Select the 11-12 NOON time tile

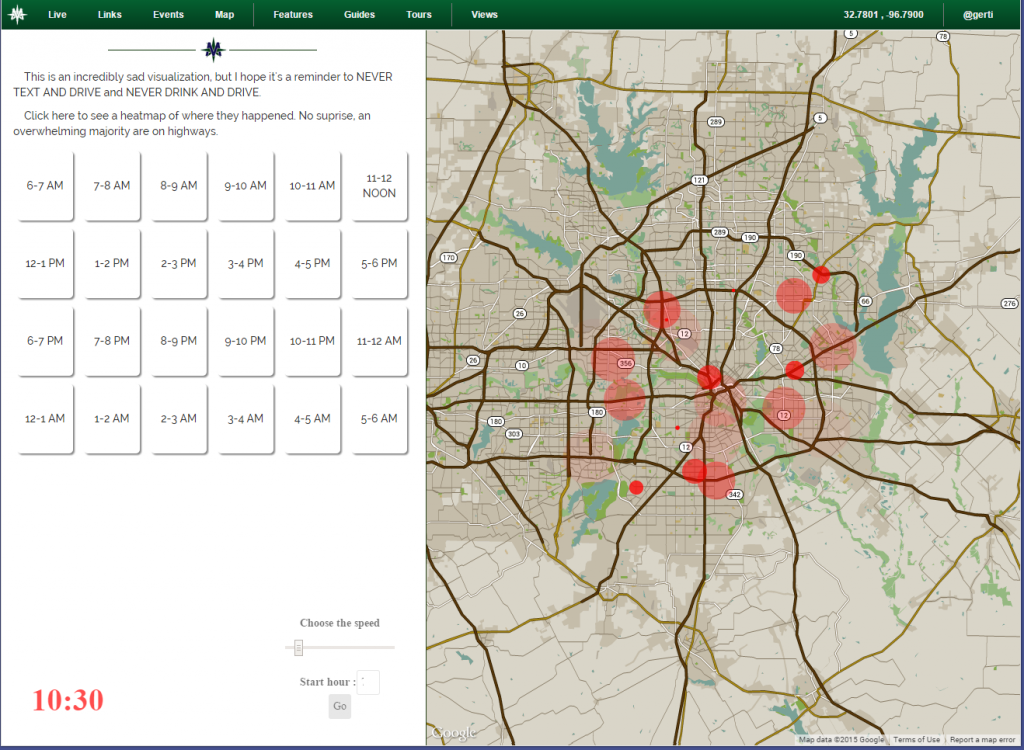[x=379, y=186]
